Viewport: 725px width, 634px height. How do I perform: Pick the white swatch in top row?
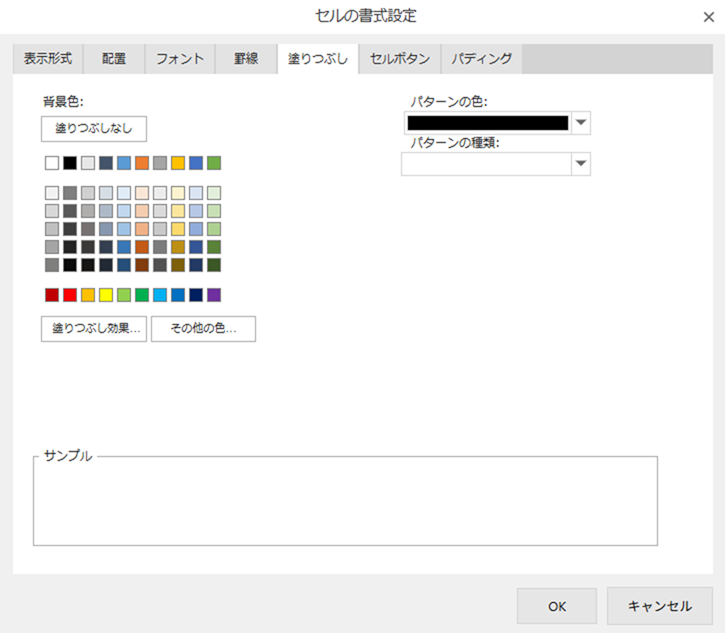tap(52, 163)
